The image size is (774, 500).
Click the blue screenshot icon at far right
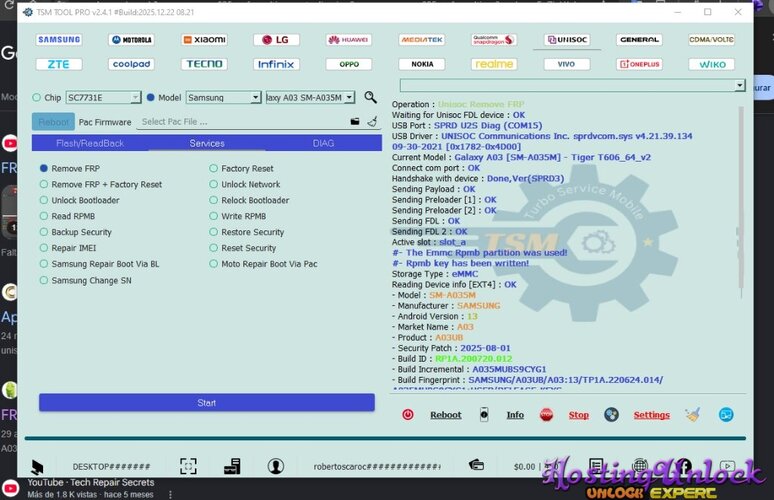(726, 415)
